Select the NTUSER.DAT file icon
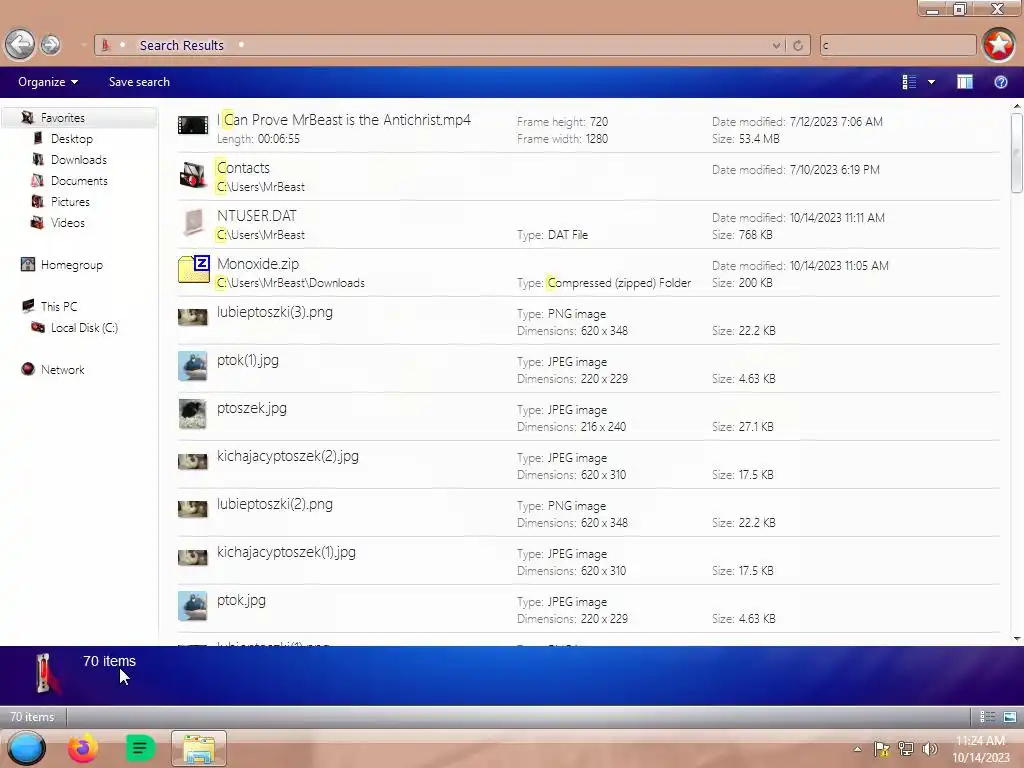Viewport: 1024px width, 768px height. coord(193,223)
